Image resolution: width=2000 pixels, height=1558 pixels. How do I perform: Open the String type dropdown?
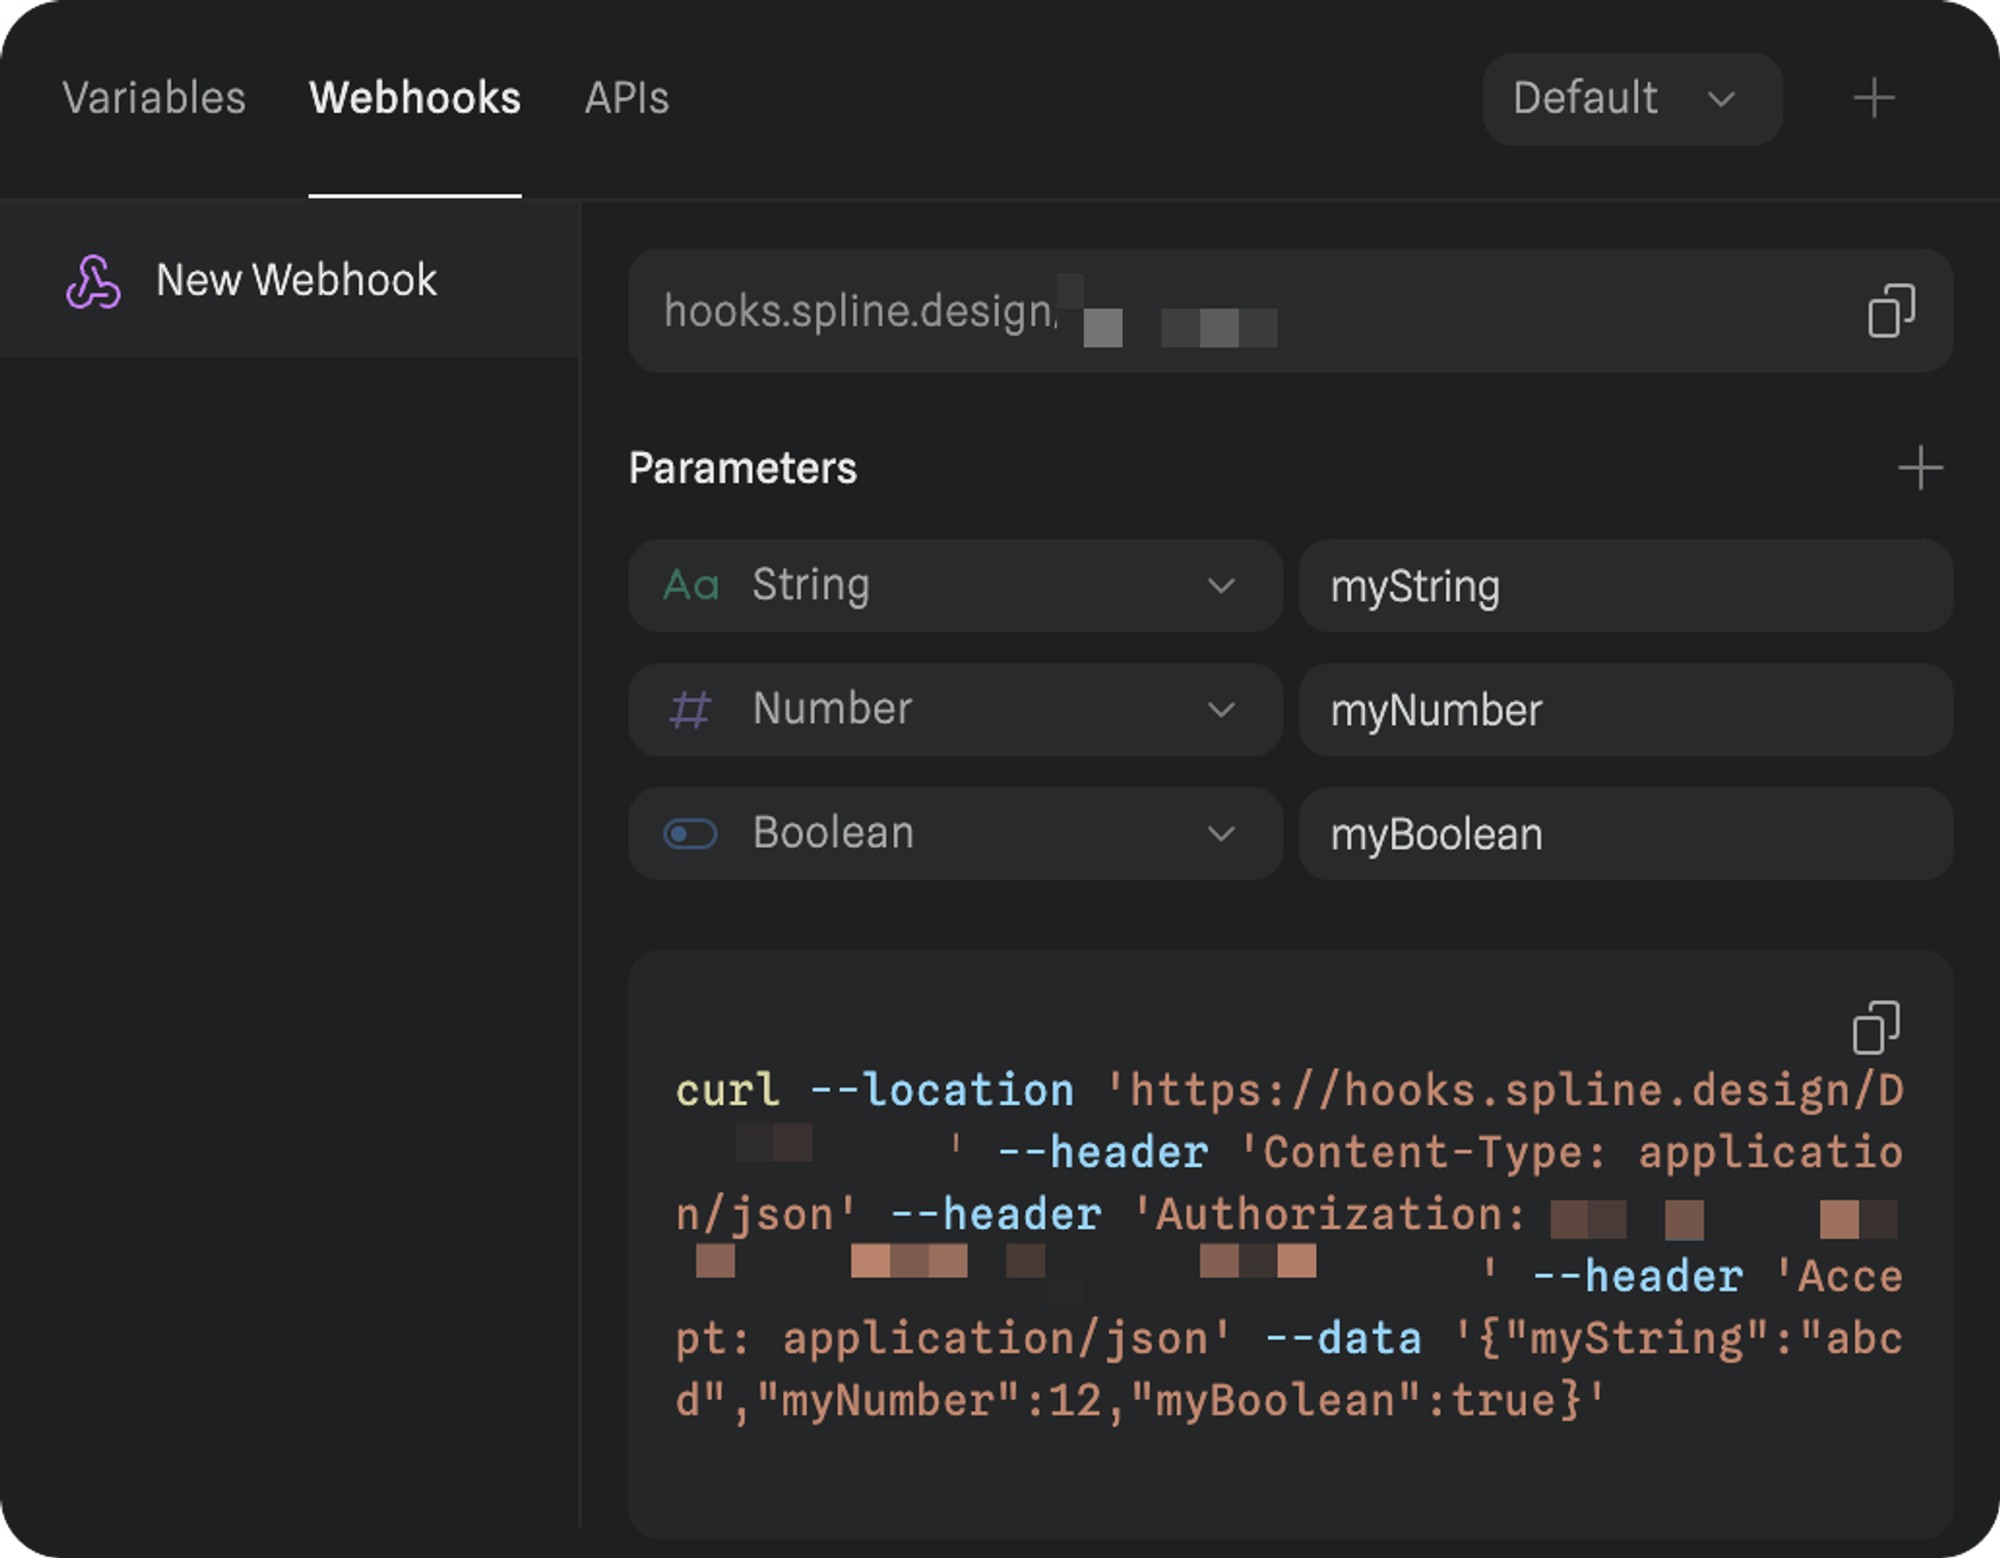[x=955, y=586]
